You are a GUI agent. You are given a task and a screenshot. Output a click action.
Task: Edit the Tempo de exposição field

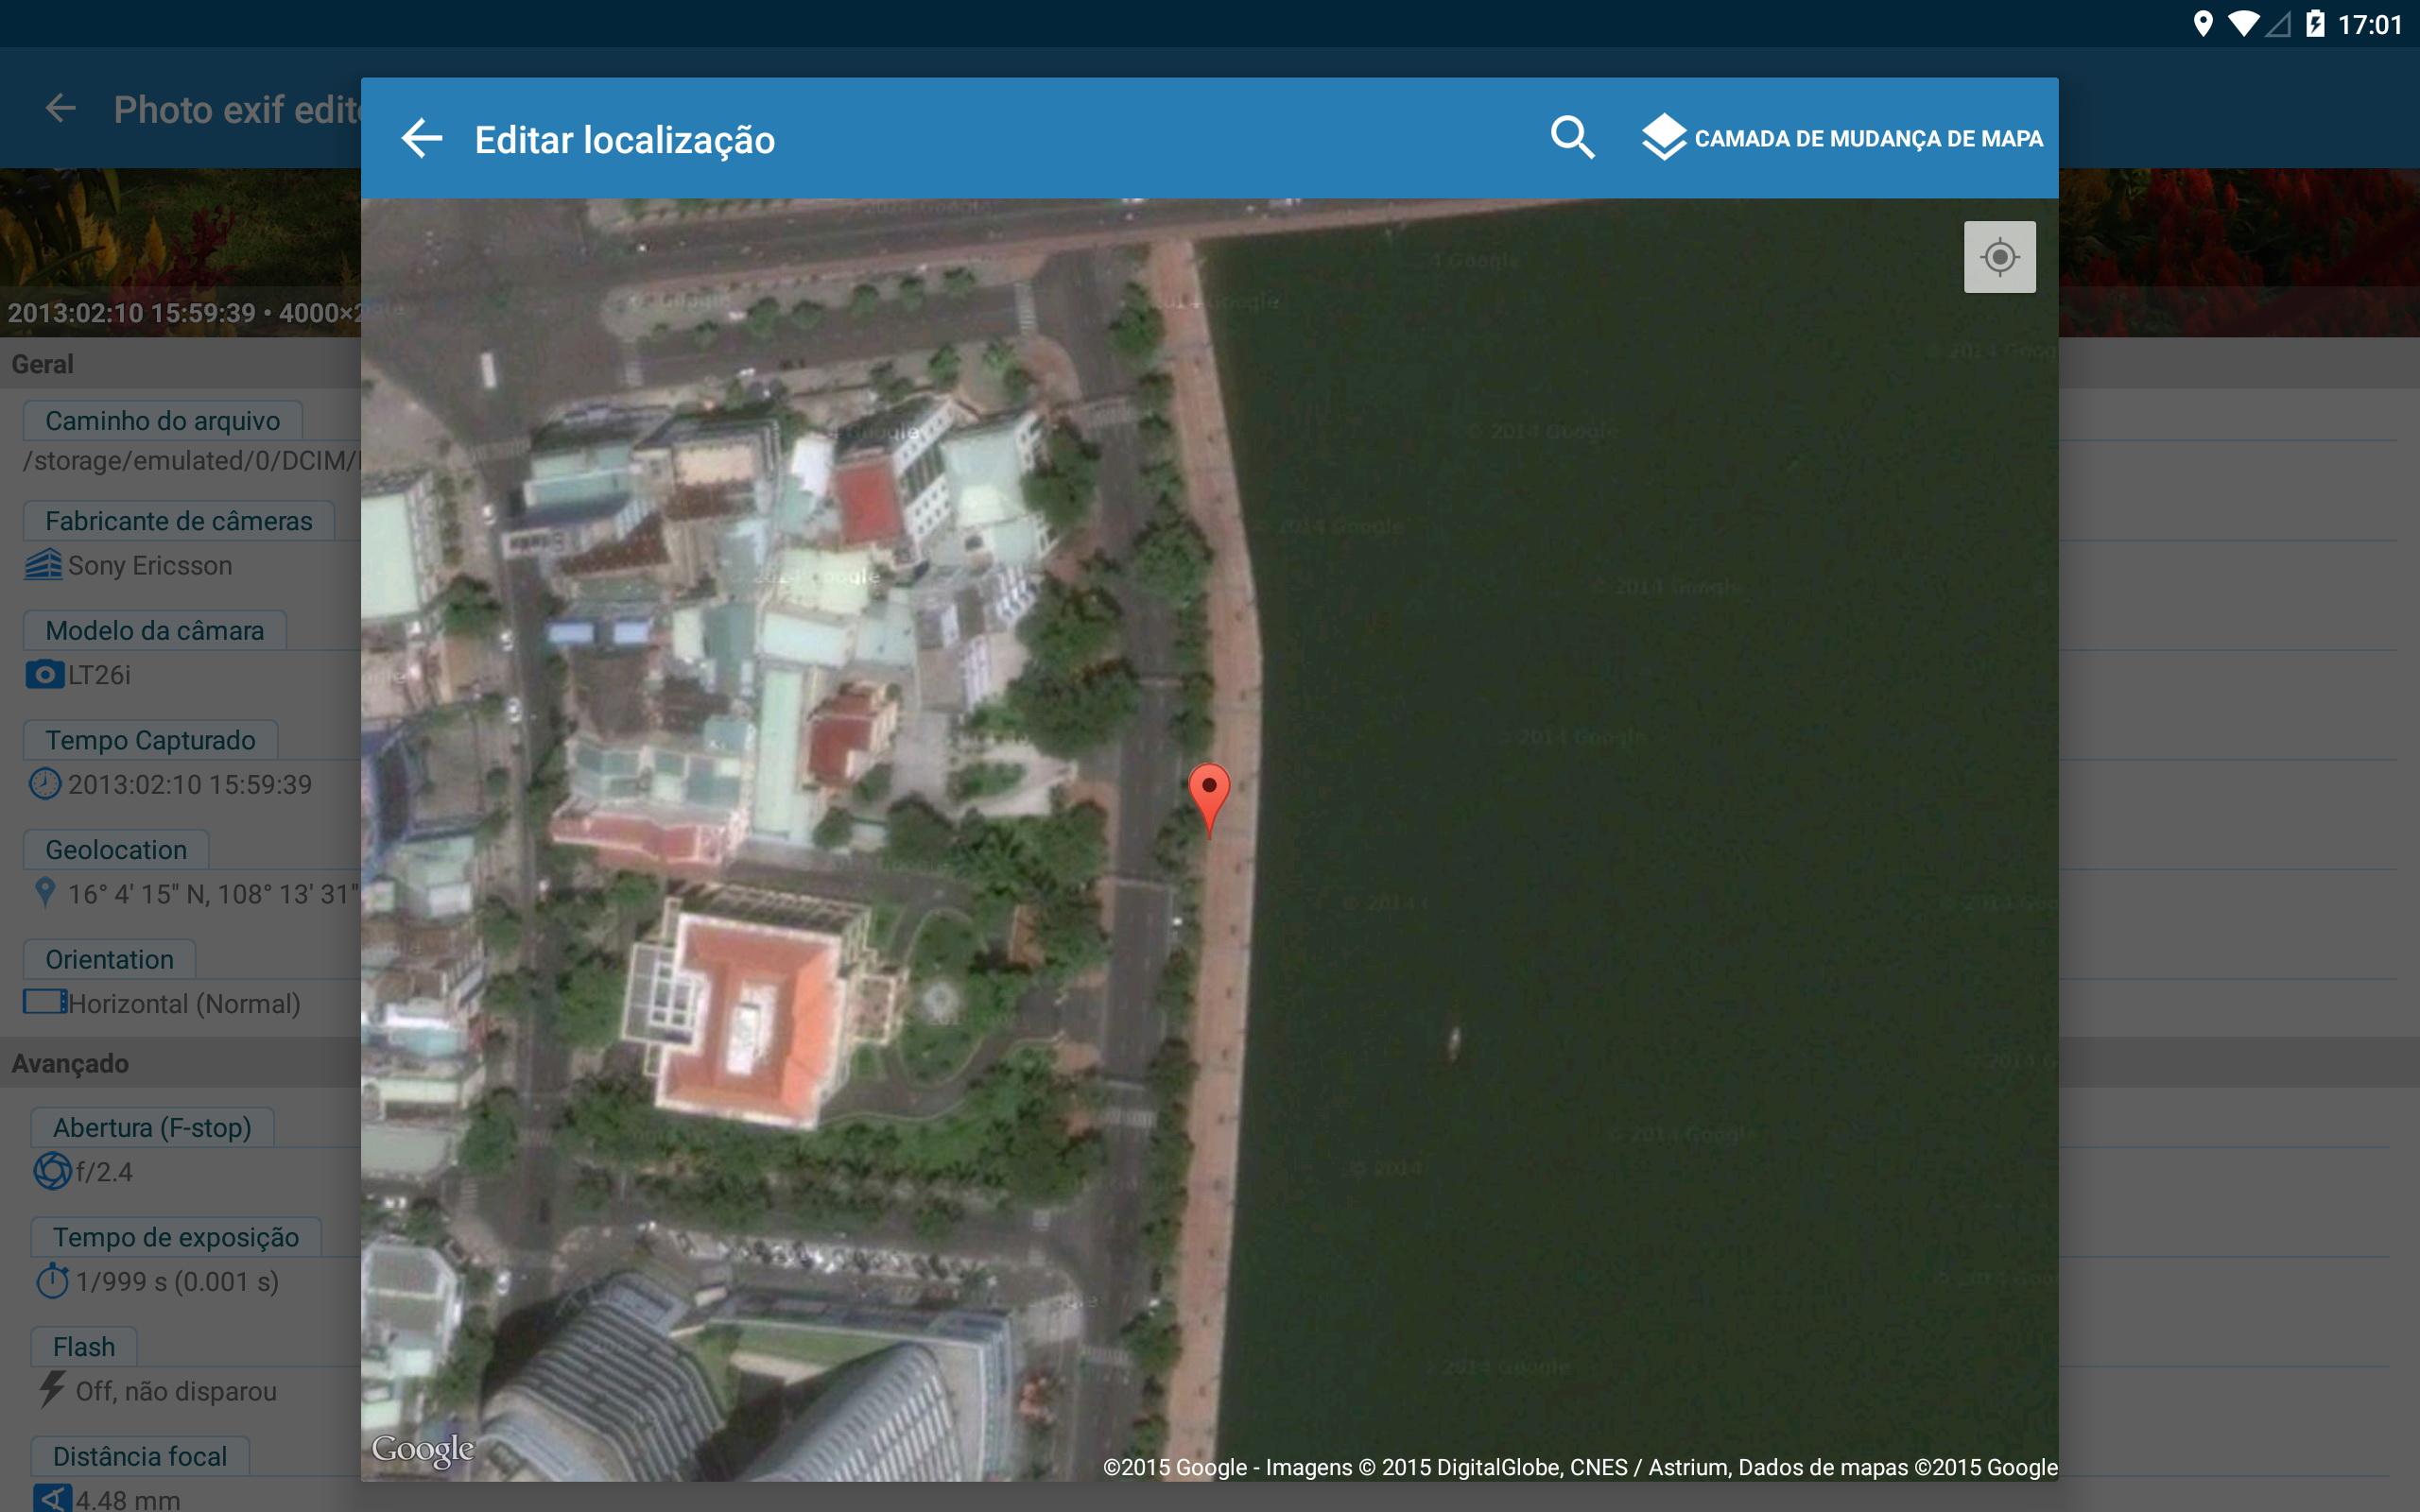tap(176, 1237)
